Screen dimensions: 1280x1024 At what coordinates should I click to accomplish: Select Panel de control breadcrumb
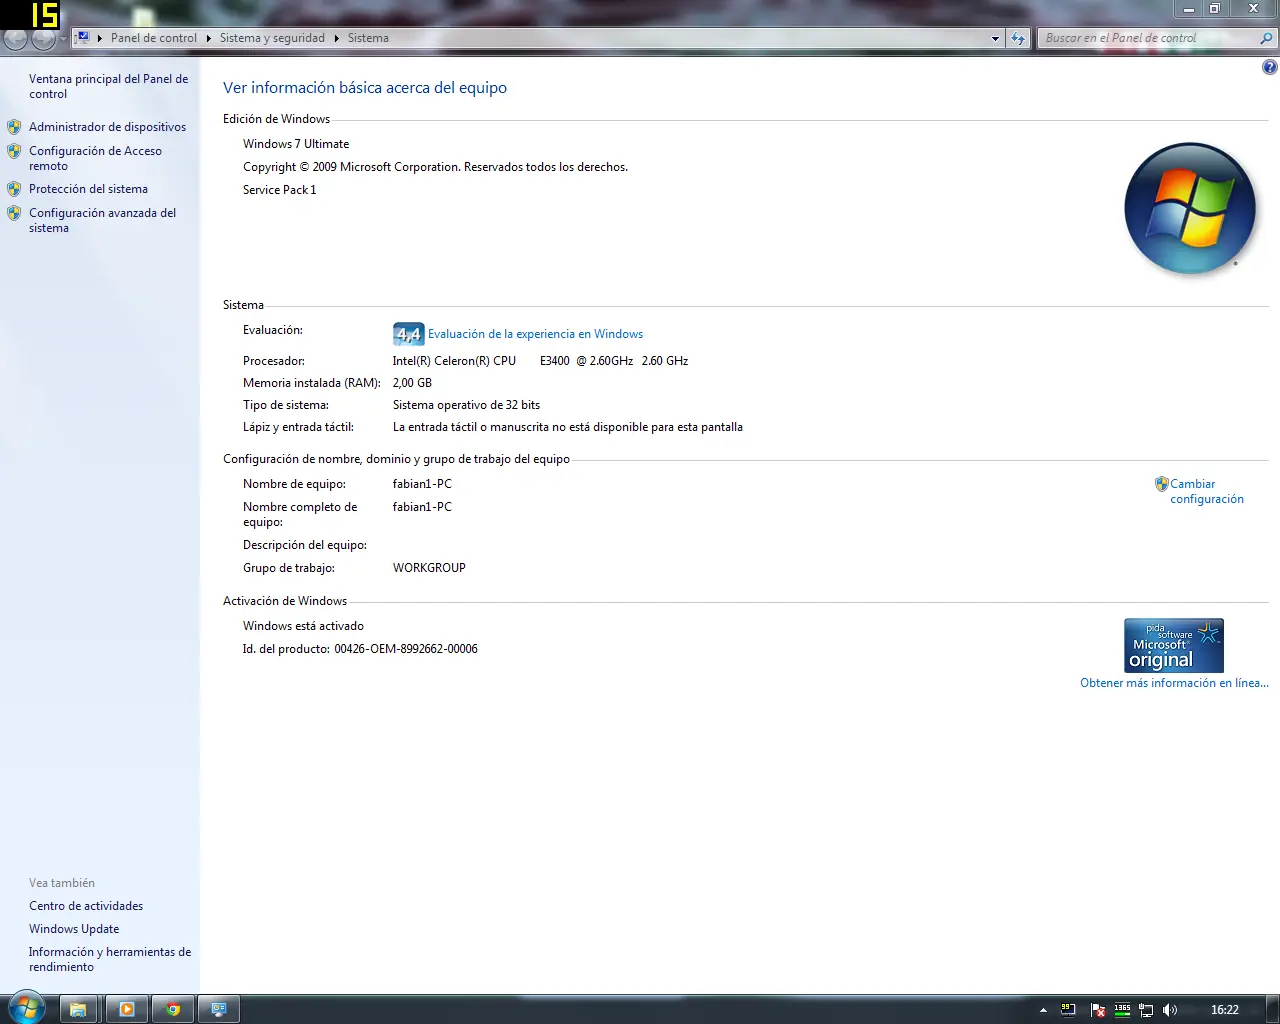[x=154, y=38]
